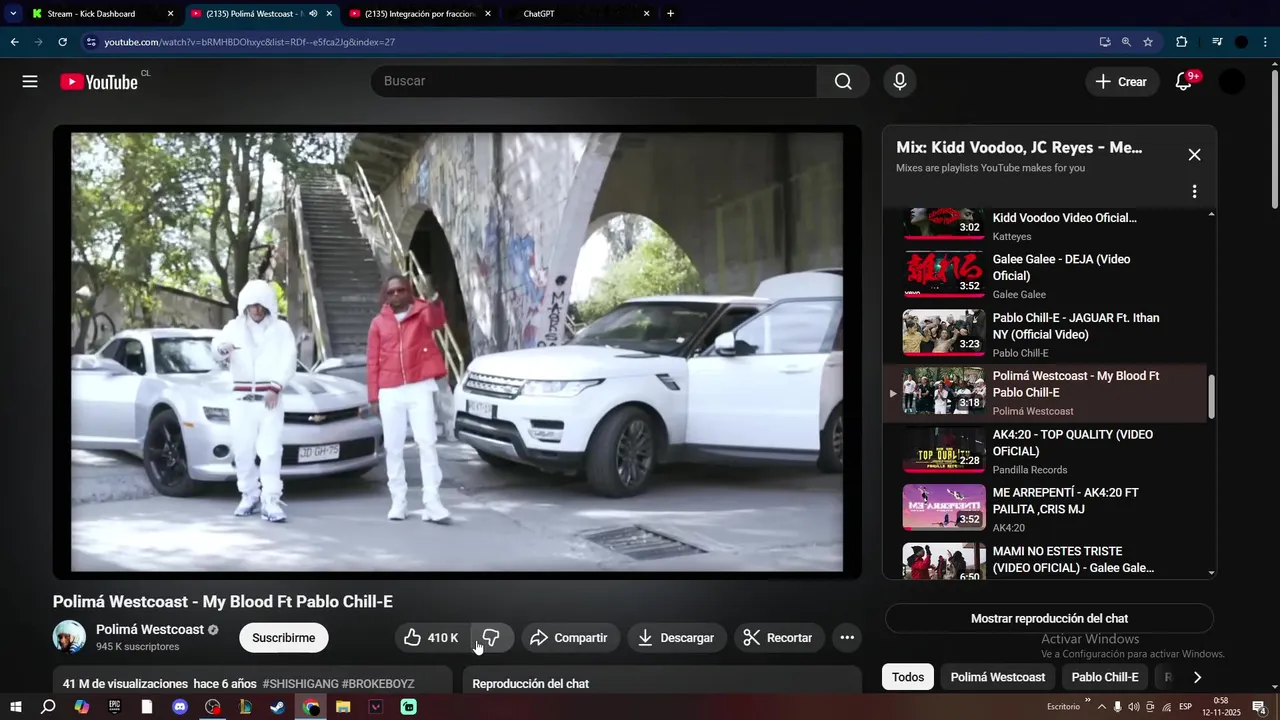Reload the page in Chrome

click(x=62, y=42)
